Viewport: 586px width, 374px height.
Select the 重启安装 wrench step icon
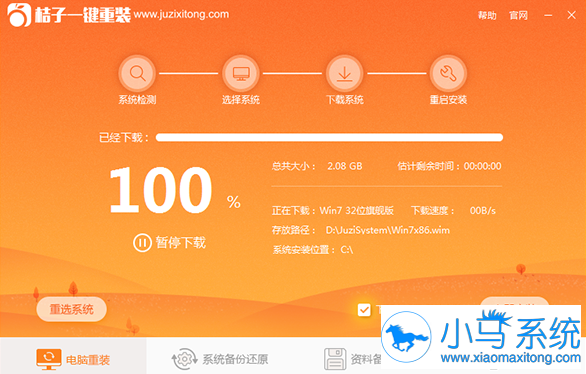coord(448,73)
